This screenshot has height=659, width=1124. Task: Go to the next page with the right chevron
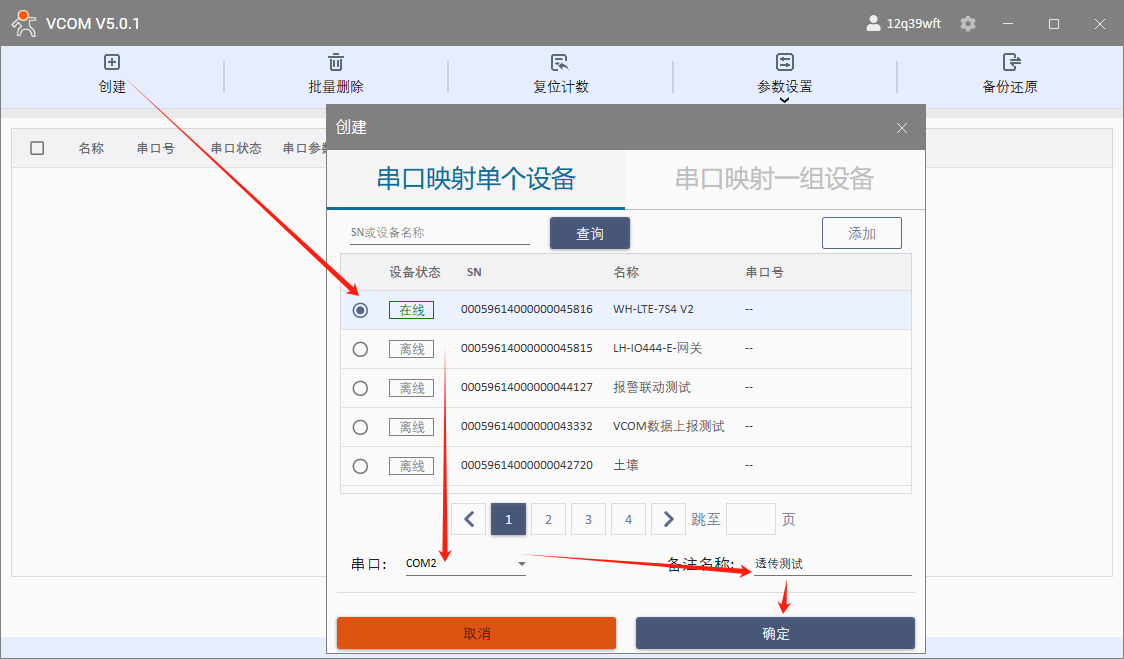pos(668,519)
